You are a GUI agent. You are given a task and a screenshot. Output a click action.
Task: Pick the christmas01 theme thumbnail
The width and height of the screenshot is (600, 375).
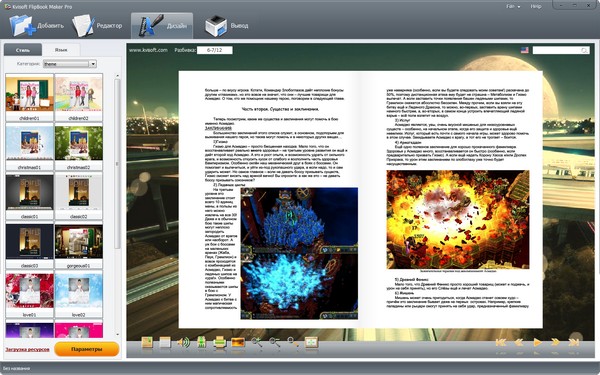[x=29, y=147]
